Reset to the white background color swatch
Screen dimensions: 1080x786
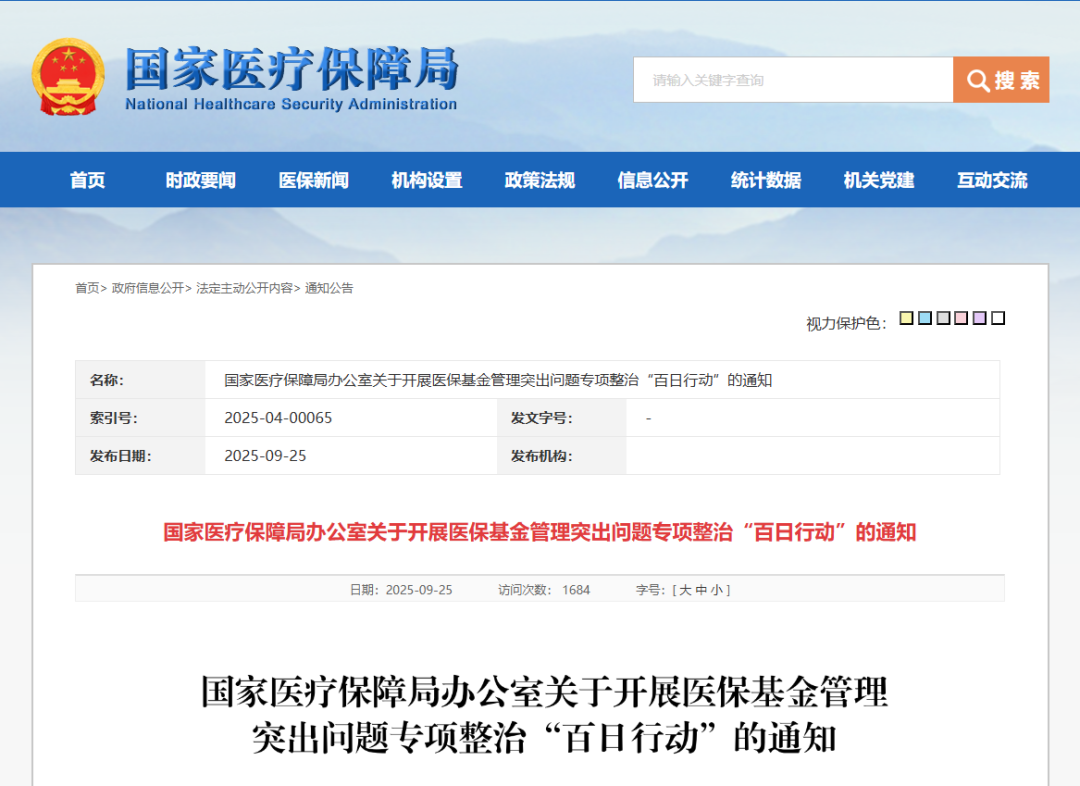click(x=998, y=318)
